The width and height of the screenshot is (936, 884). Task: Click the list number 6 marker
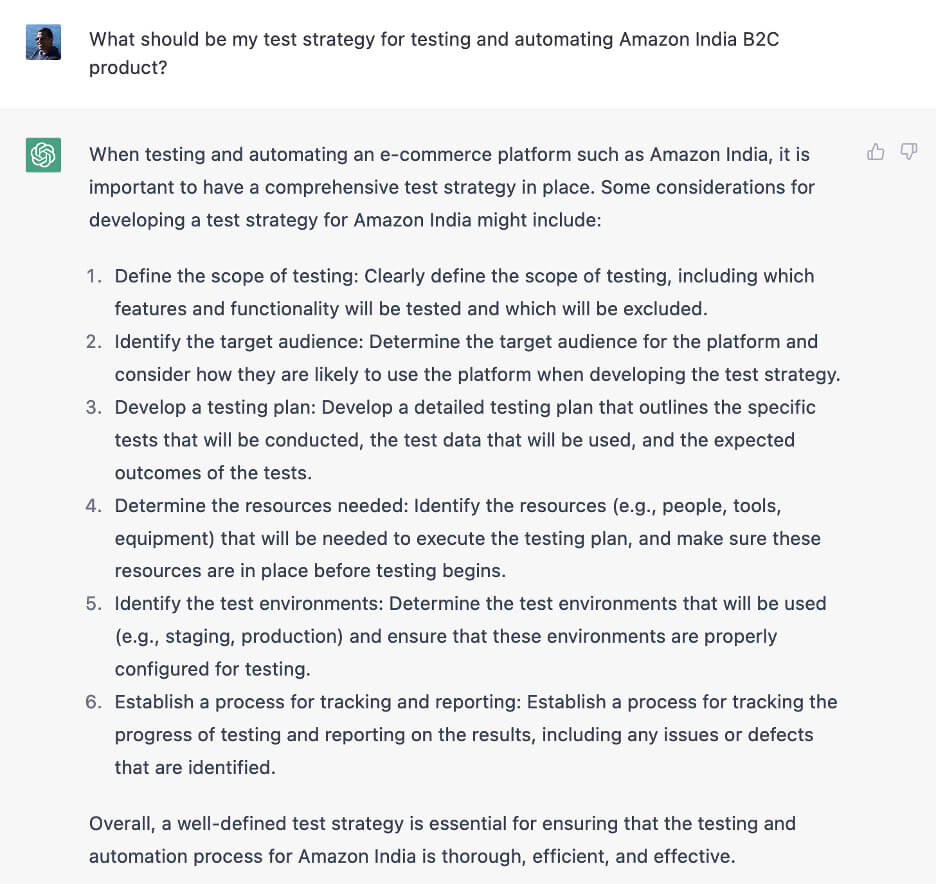coord(94,702)
